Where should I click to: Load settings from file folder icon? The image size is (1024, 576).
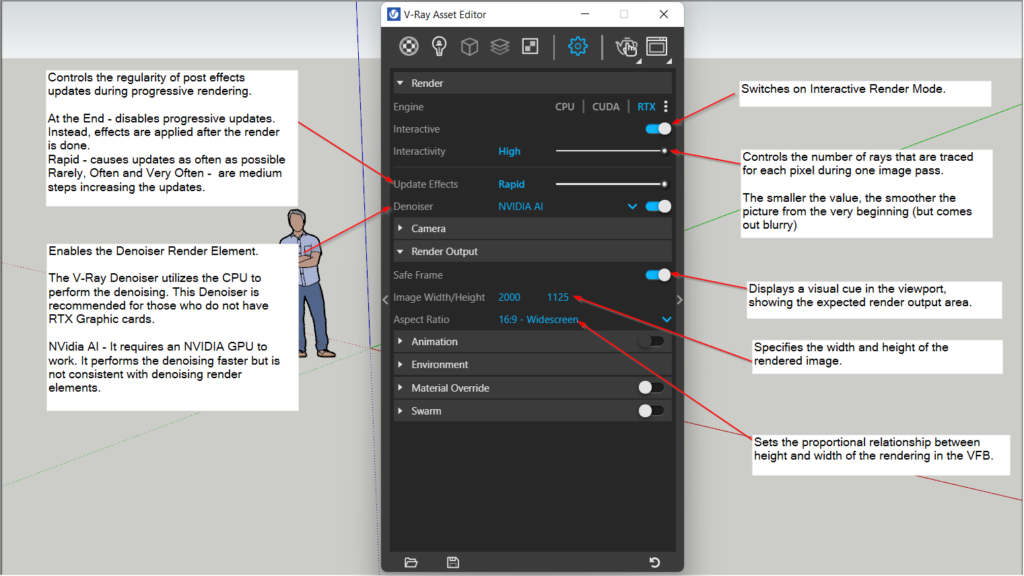click(x=411, y=562)
